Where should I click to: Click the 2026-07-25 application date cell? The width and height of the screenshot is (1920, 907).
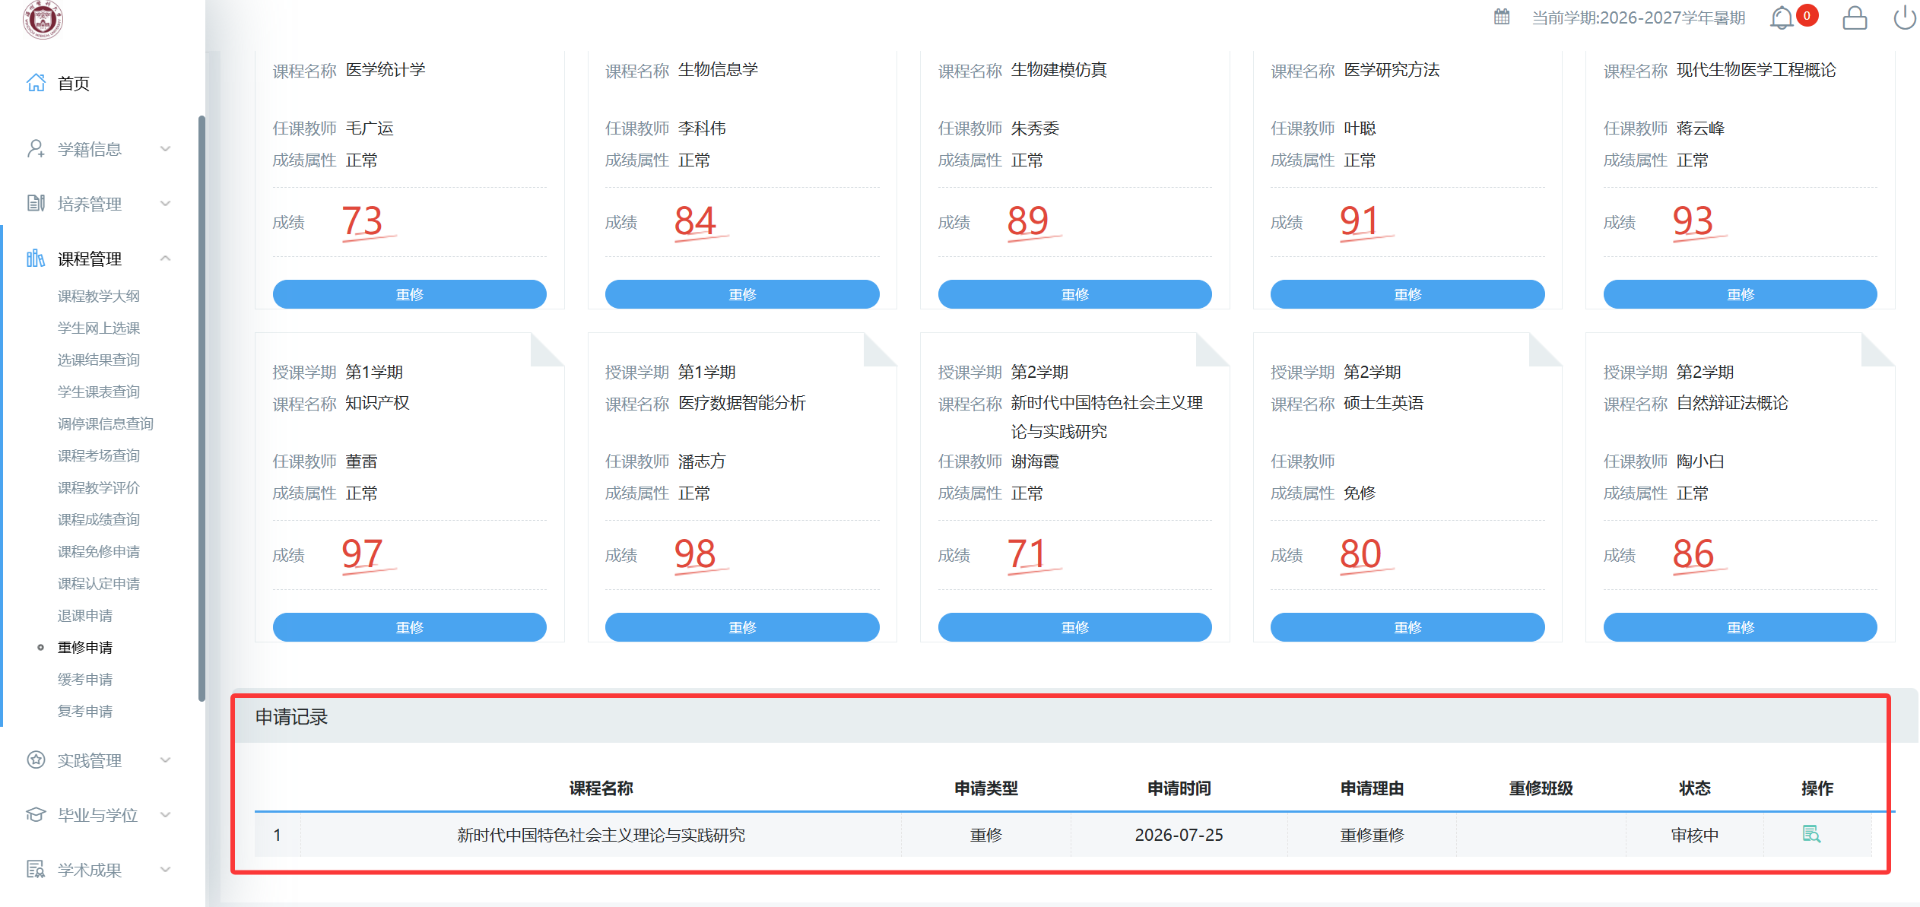1179,835
